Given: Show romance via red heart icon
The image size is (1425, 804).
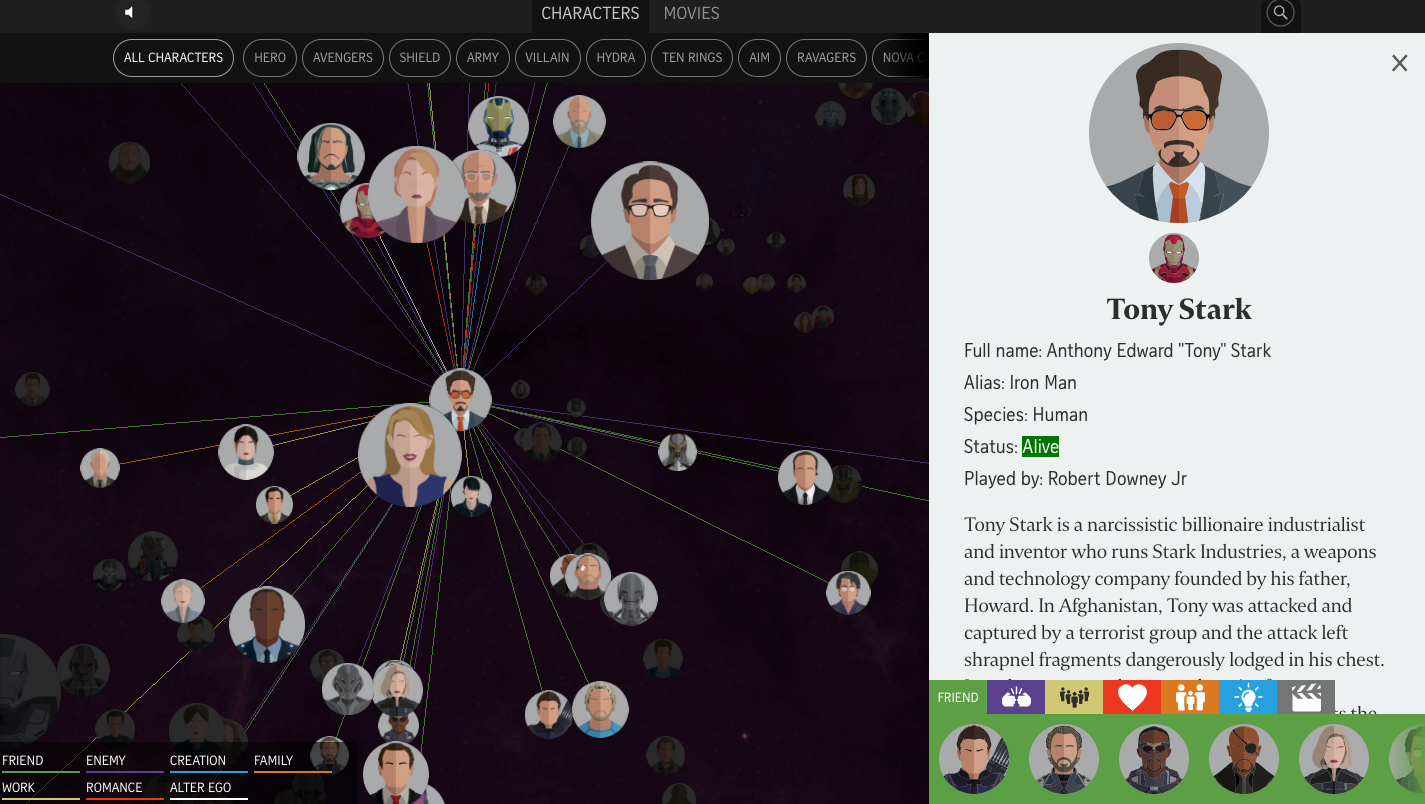Looking at the screenshot, I should tap(1132, 697).
